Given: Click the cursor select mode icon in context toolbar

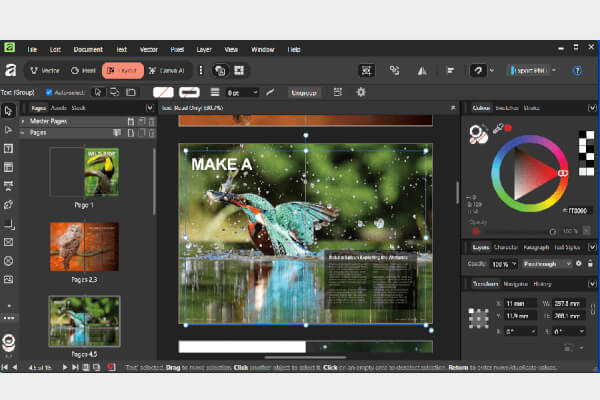Looking at the screenshot, I should tap(98, 92).
